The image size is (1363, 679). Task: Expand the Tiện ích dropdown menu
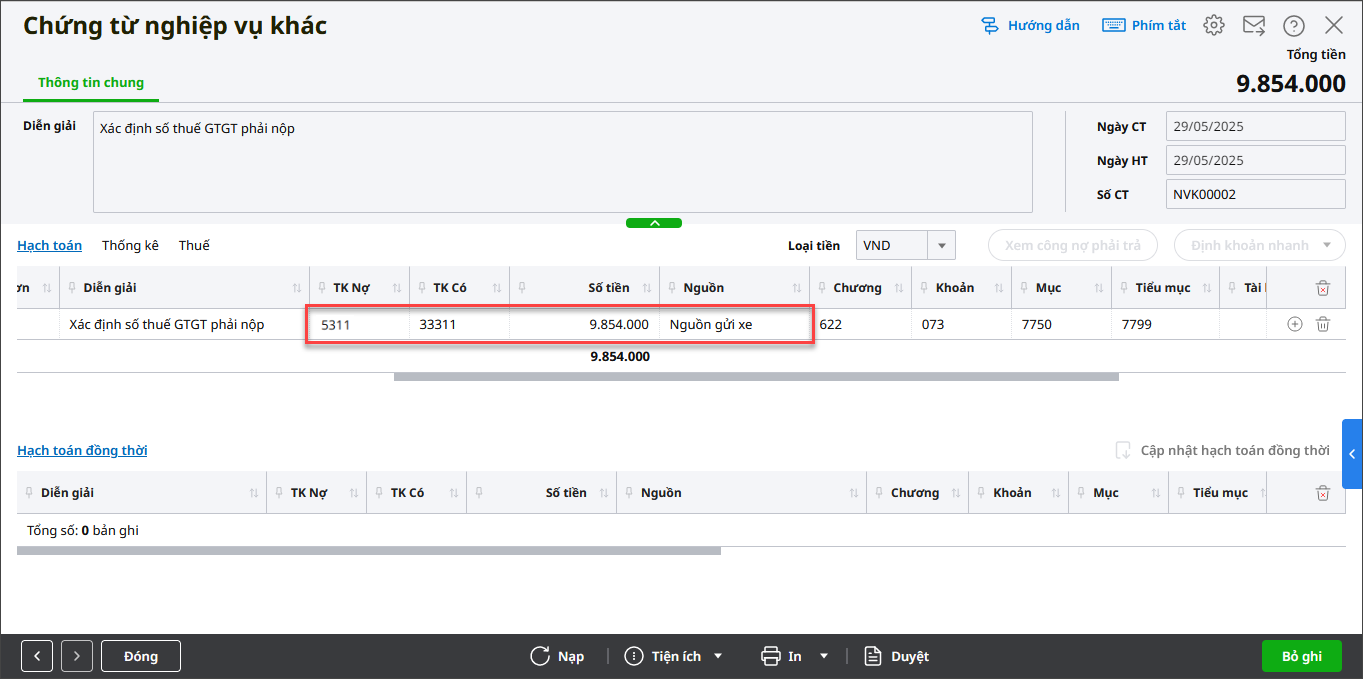coord(717,656)
